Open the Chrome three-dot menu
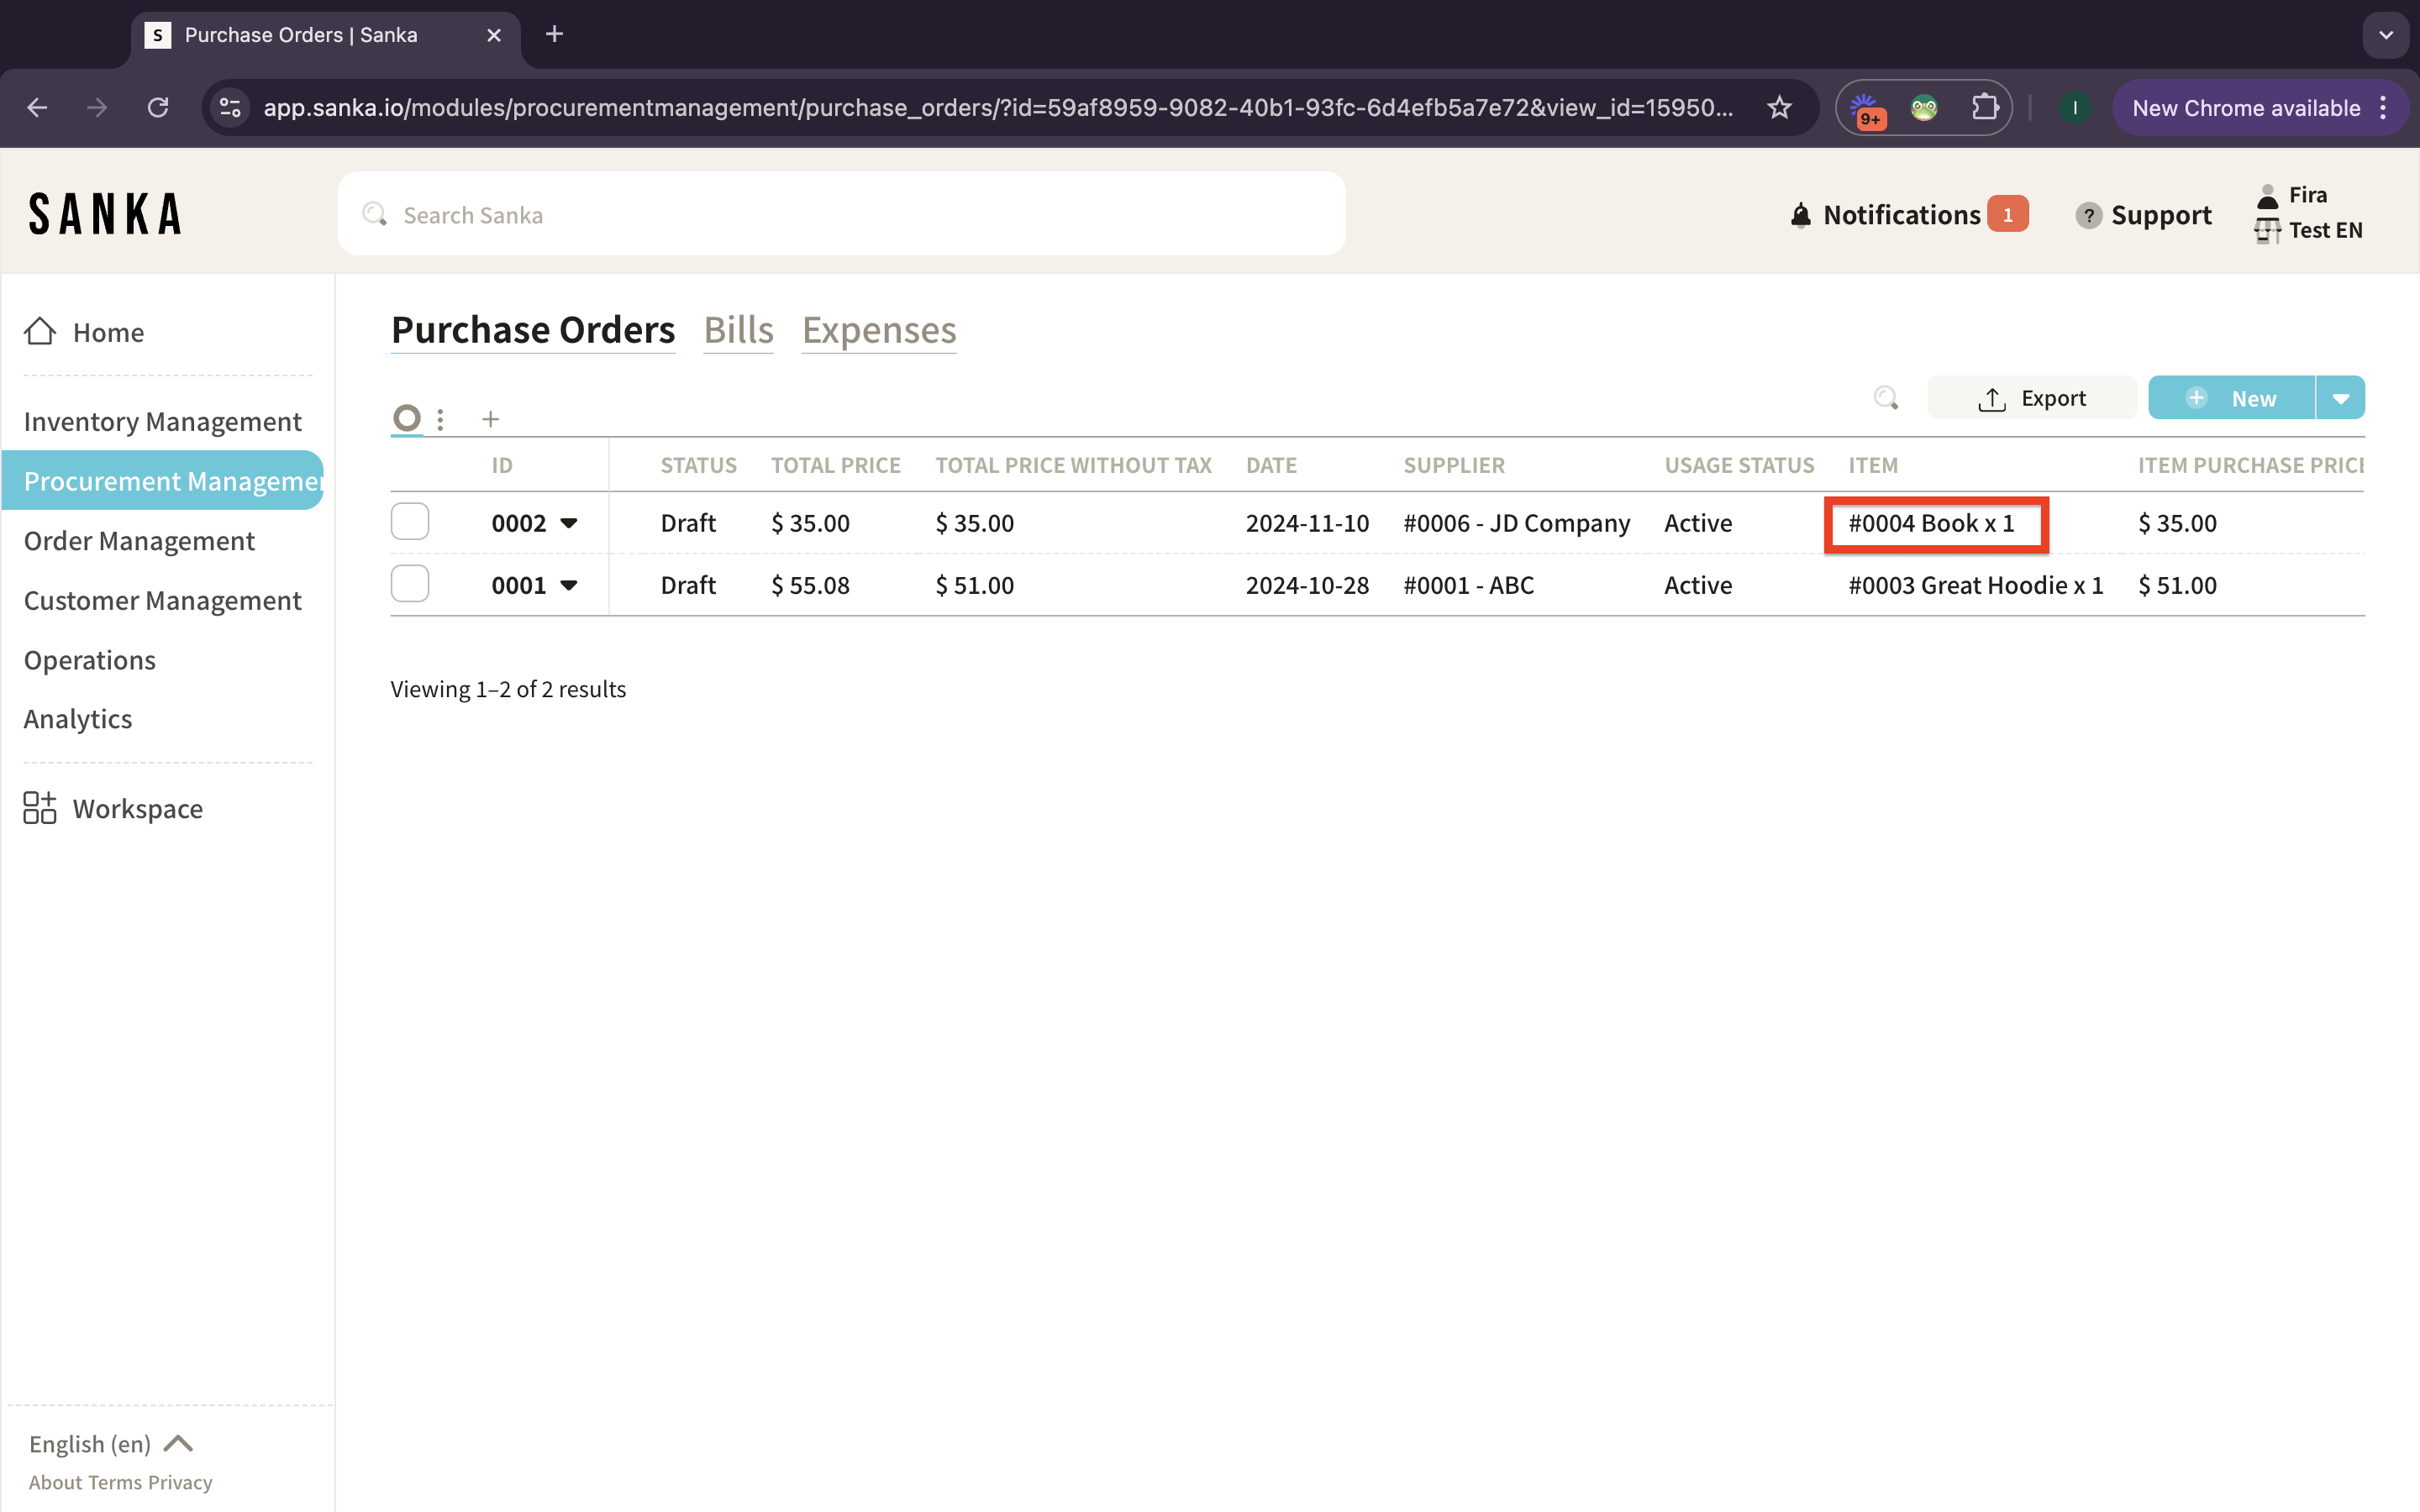The image size is (2420, 1512). [x=2384, y=108]
